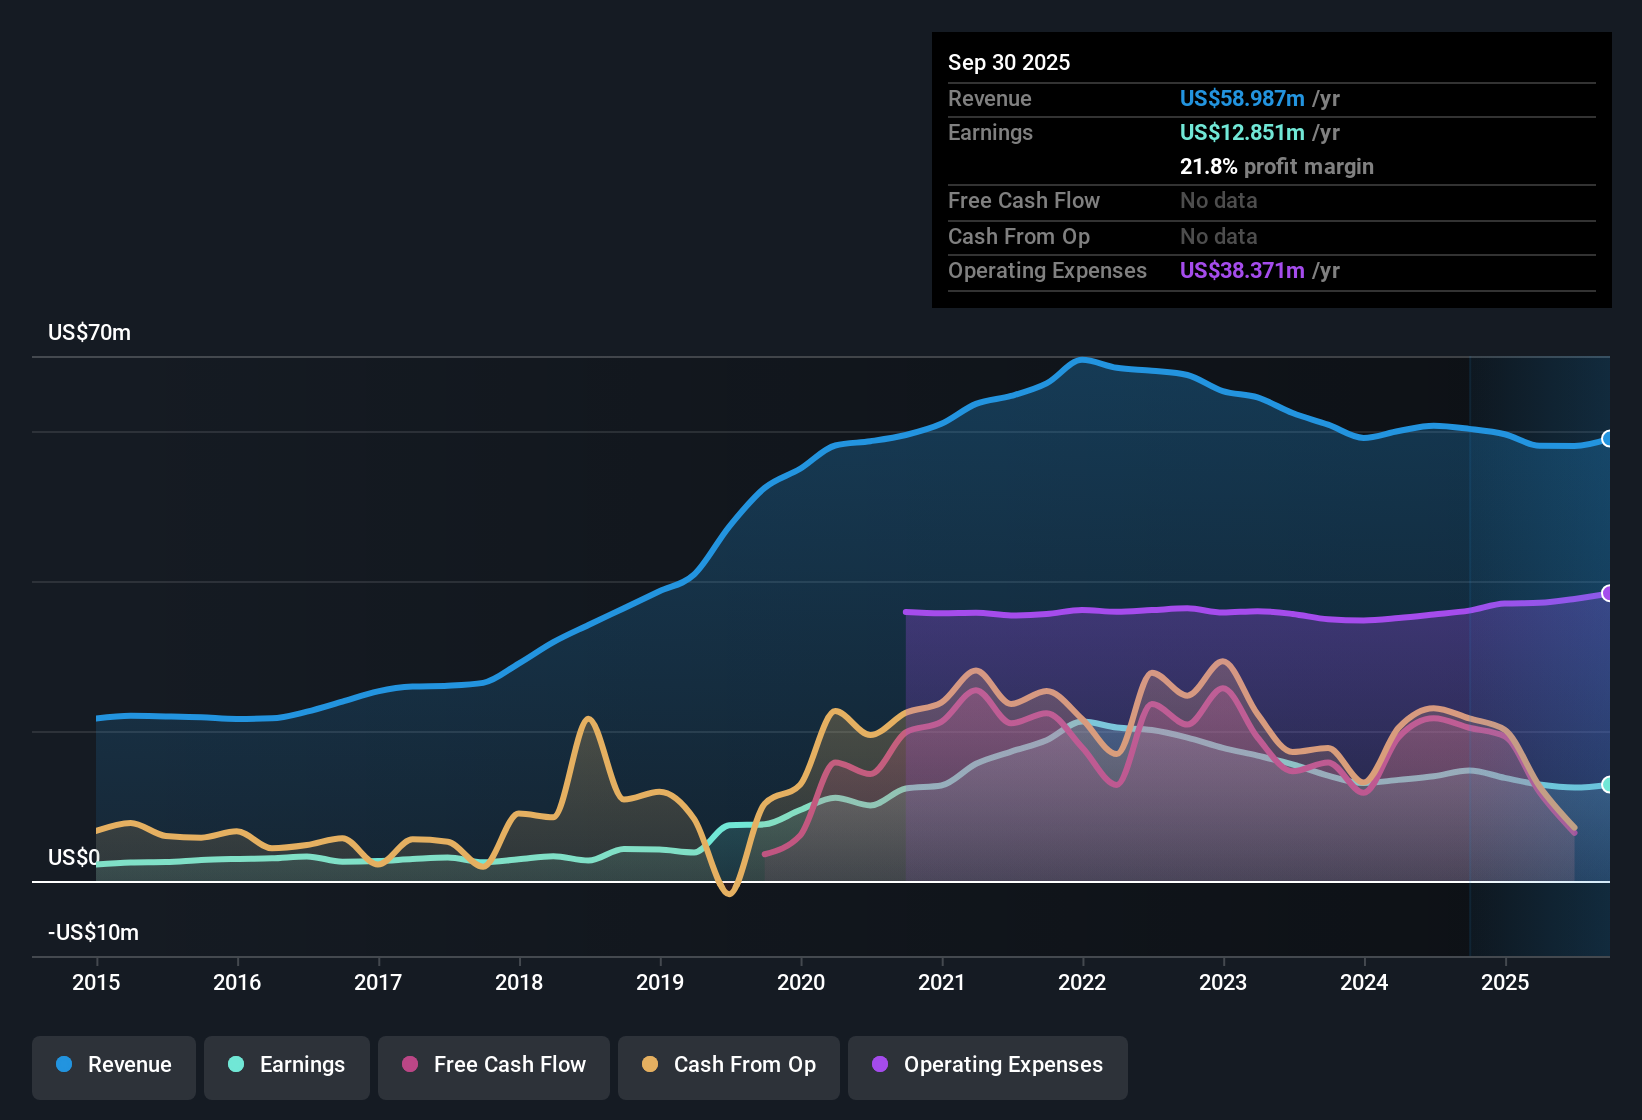Click the orange Cash From Op dot
This screenshot has width=1642, height=1120.
point(650,1065)
